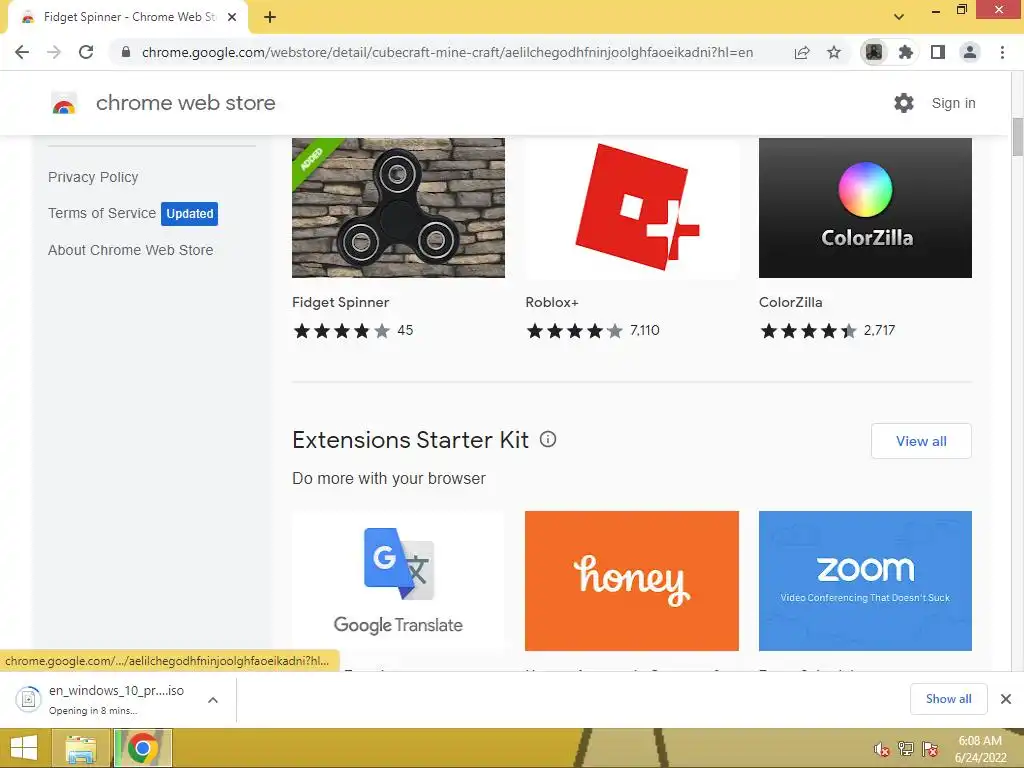Go back to previous page

pos(22,52)
